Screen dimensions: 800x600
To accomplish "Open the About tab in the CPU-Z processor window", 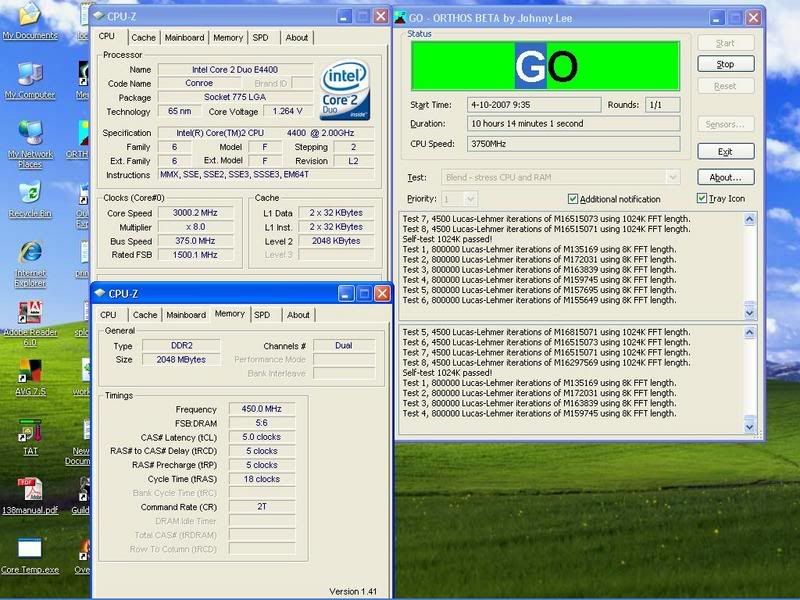I will pos(297,38).
